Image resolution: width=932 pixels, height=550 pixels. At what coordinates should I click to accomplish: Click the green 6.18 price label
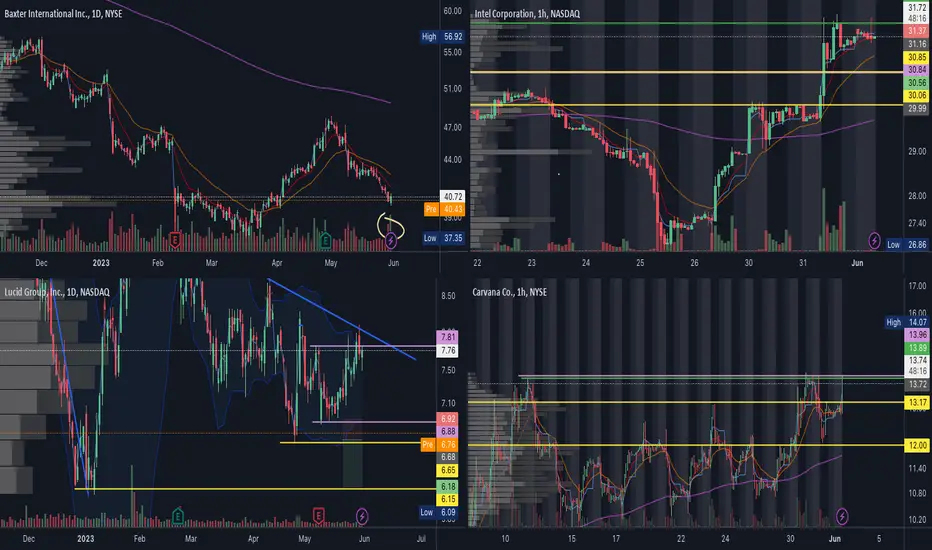(448, 486)
